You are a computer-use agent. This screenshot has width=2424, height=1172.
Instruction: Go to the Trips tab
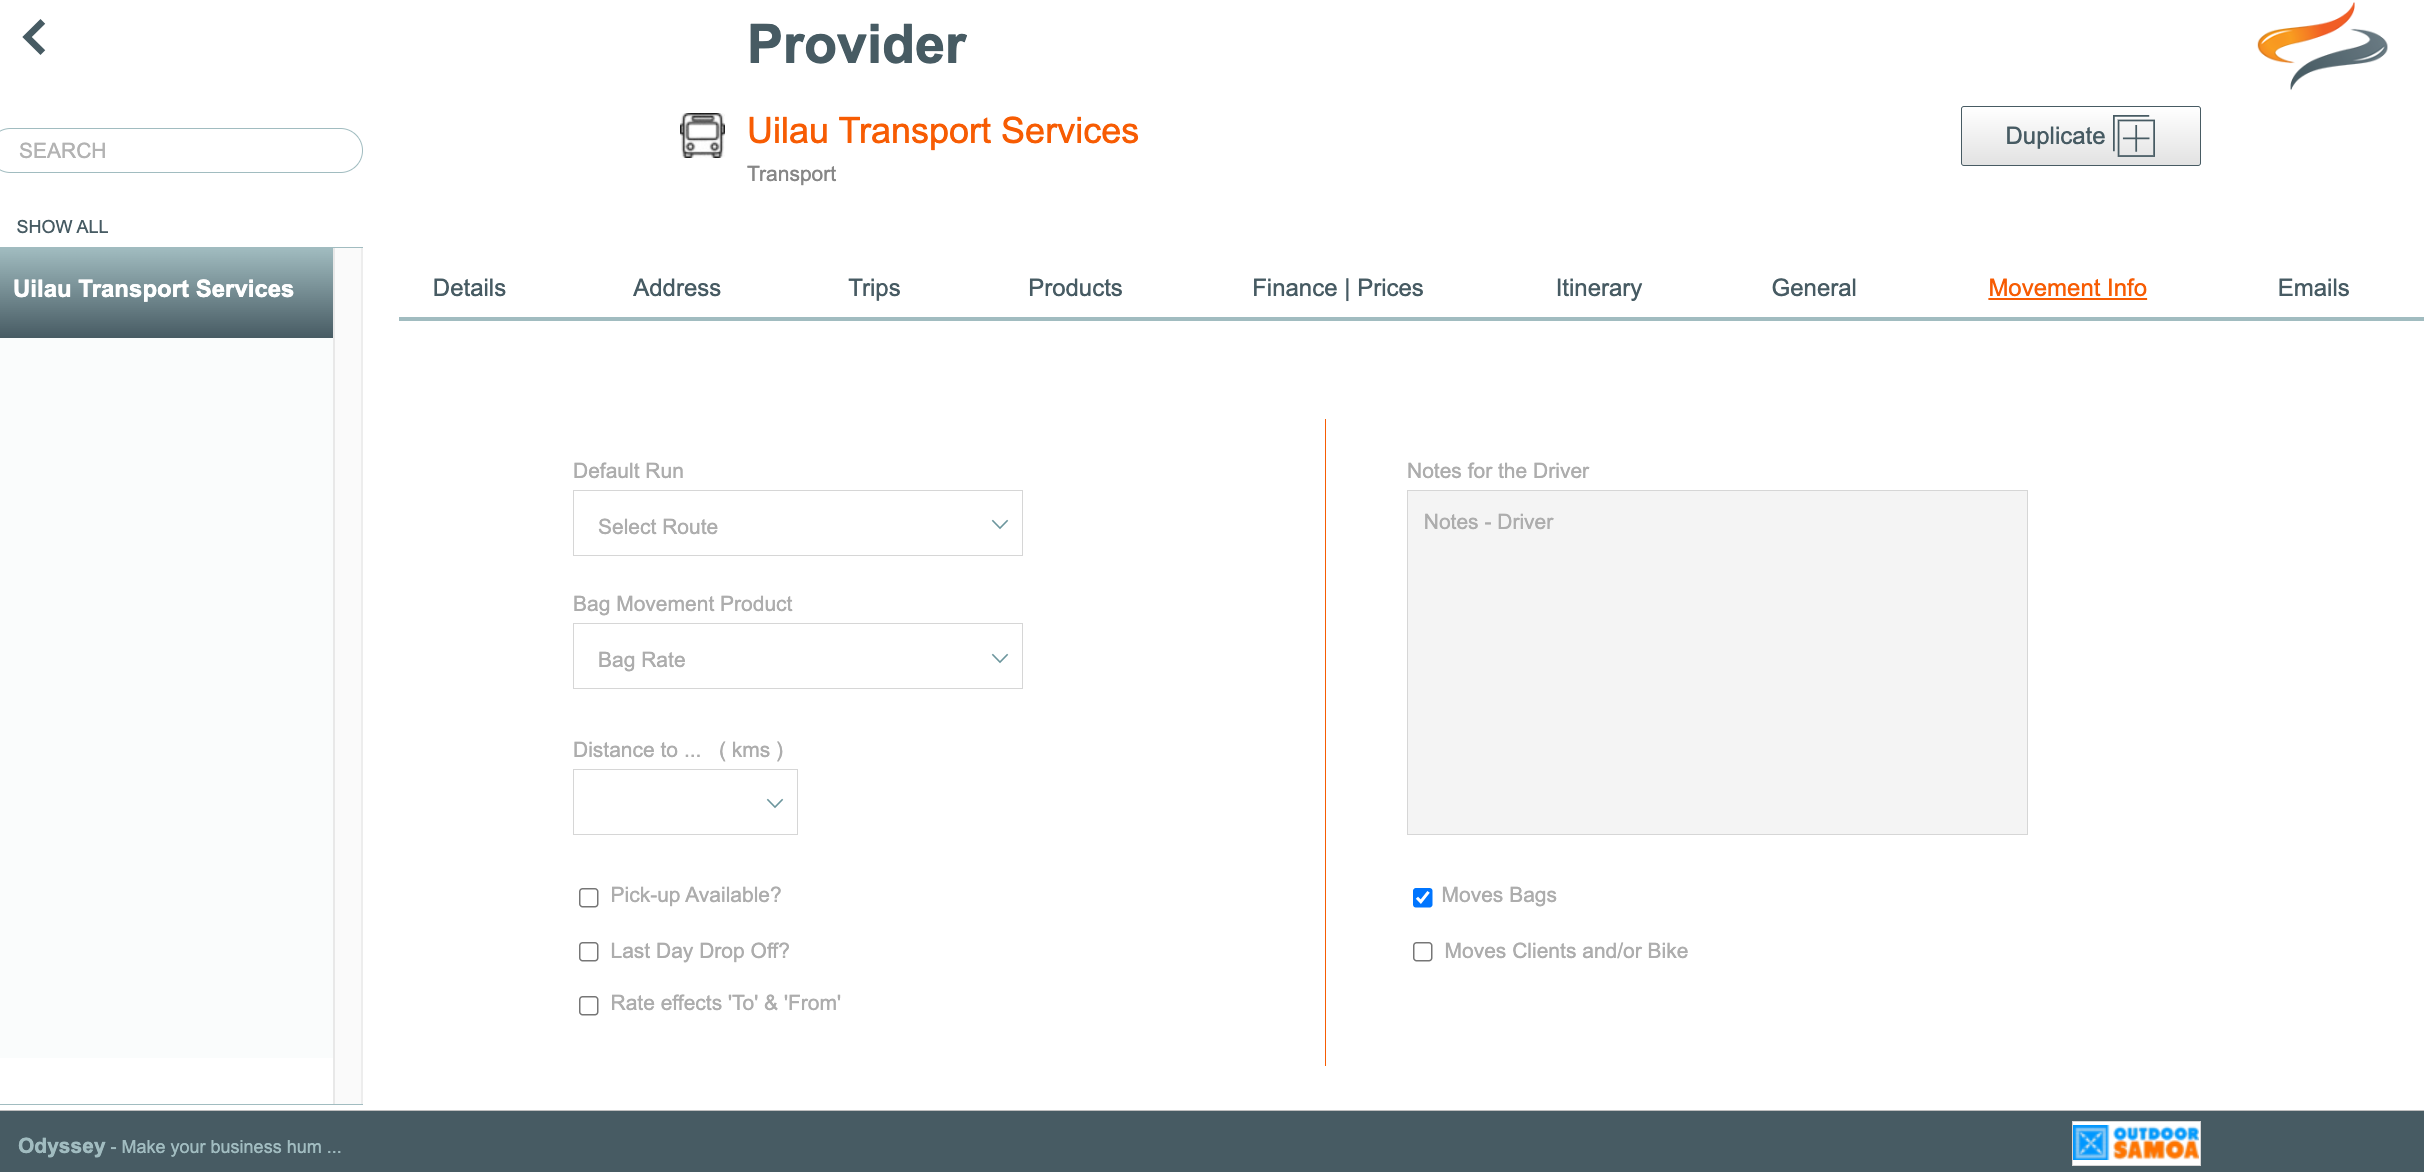pyautogui.click(x=874, y=288)
